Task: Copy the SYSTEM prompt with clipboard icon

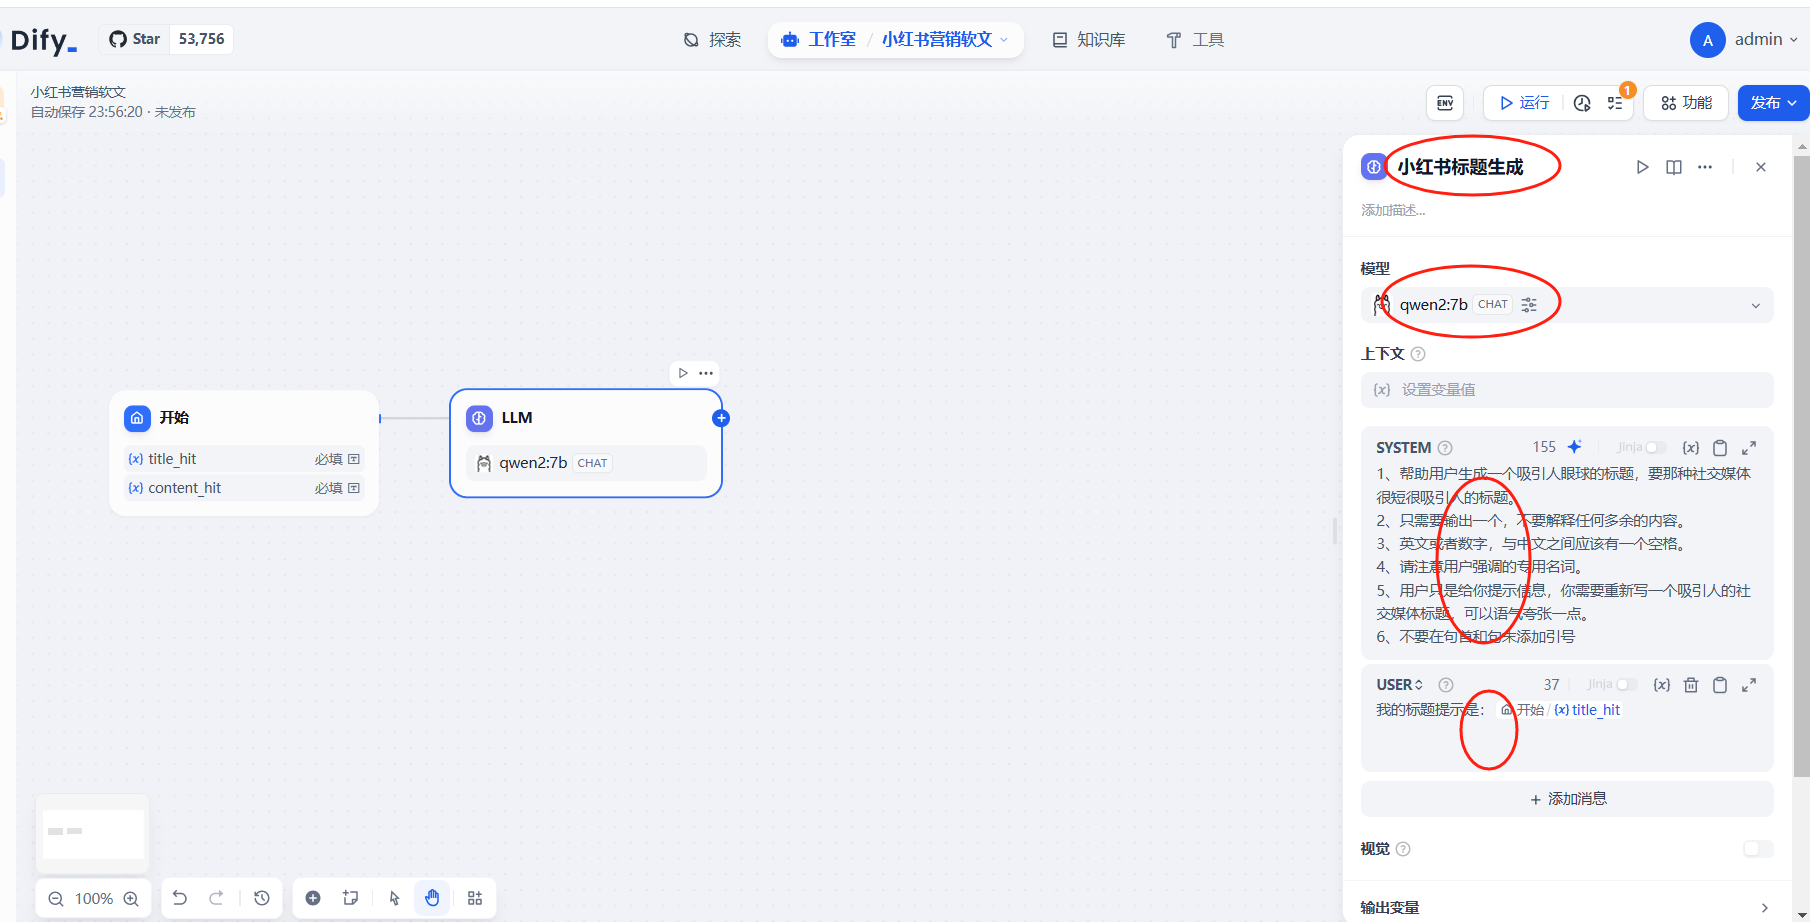Action: 1720,448
